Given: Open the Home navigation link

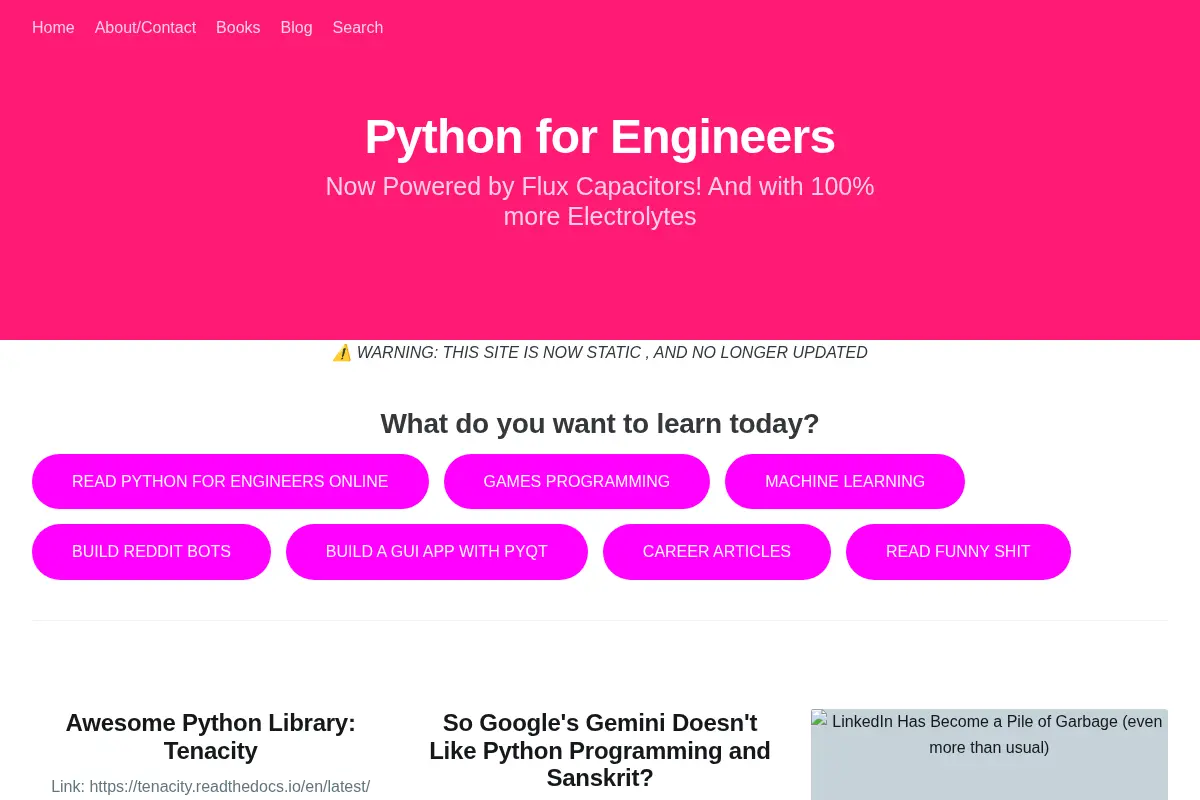Looking at the screenshot, I should pos(53,28).
